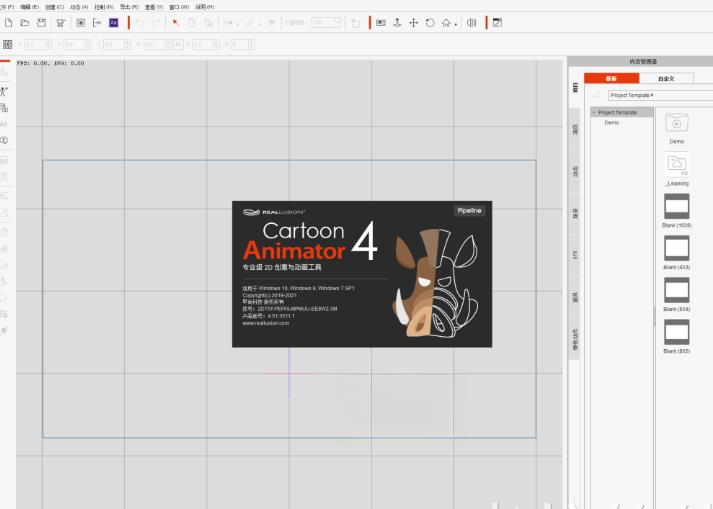Select the character bone tool in left sidebar
This screenshot has width=713, height=509.
point(4,91)
